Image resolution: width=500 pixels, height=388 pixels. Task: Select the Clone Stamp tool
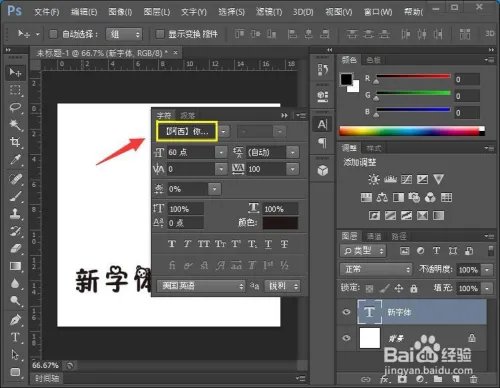[15, 214]
